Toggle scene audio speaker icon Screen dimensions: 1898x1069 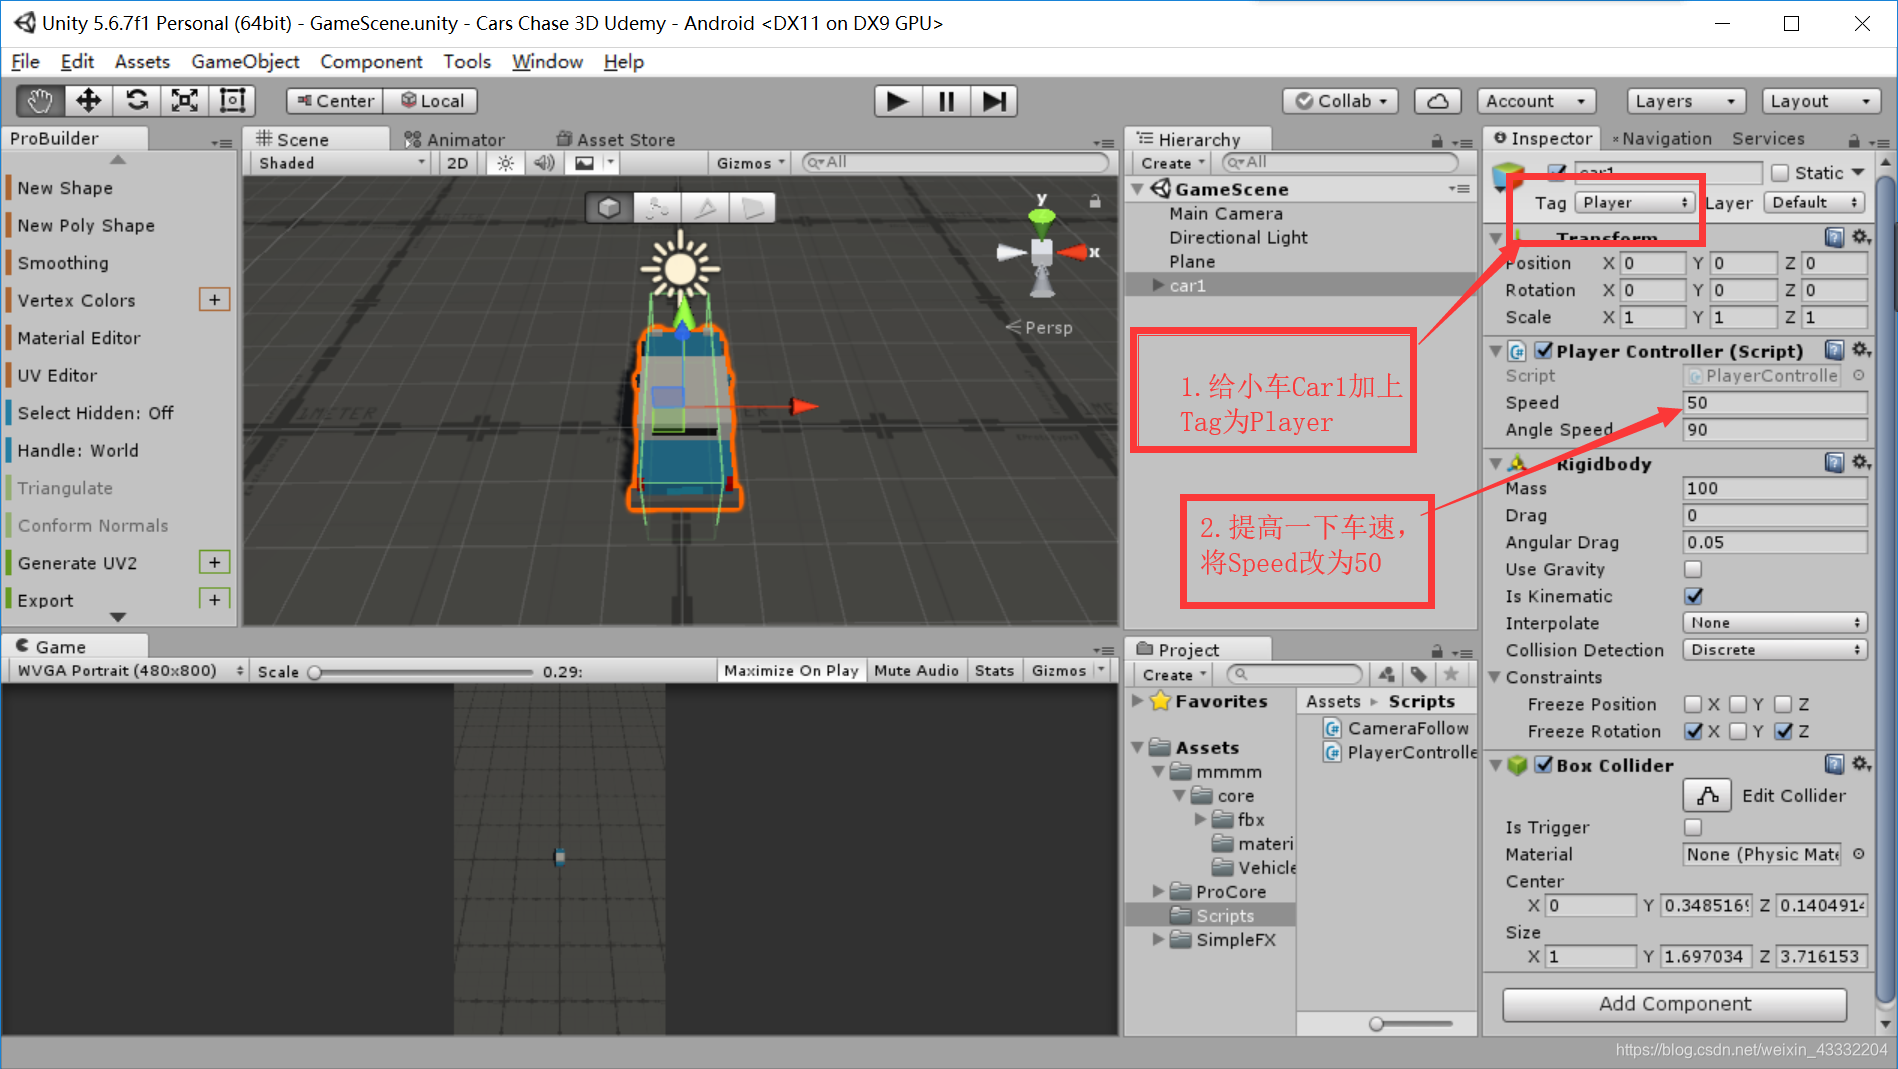pyautogui.click(x=544, y=163)
